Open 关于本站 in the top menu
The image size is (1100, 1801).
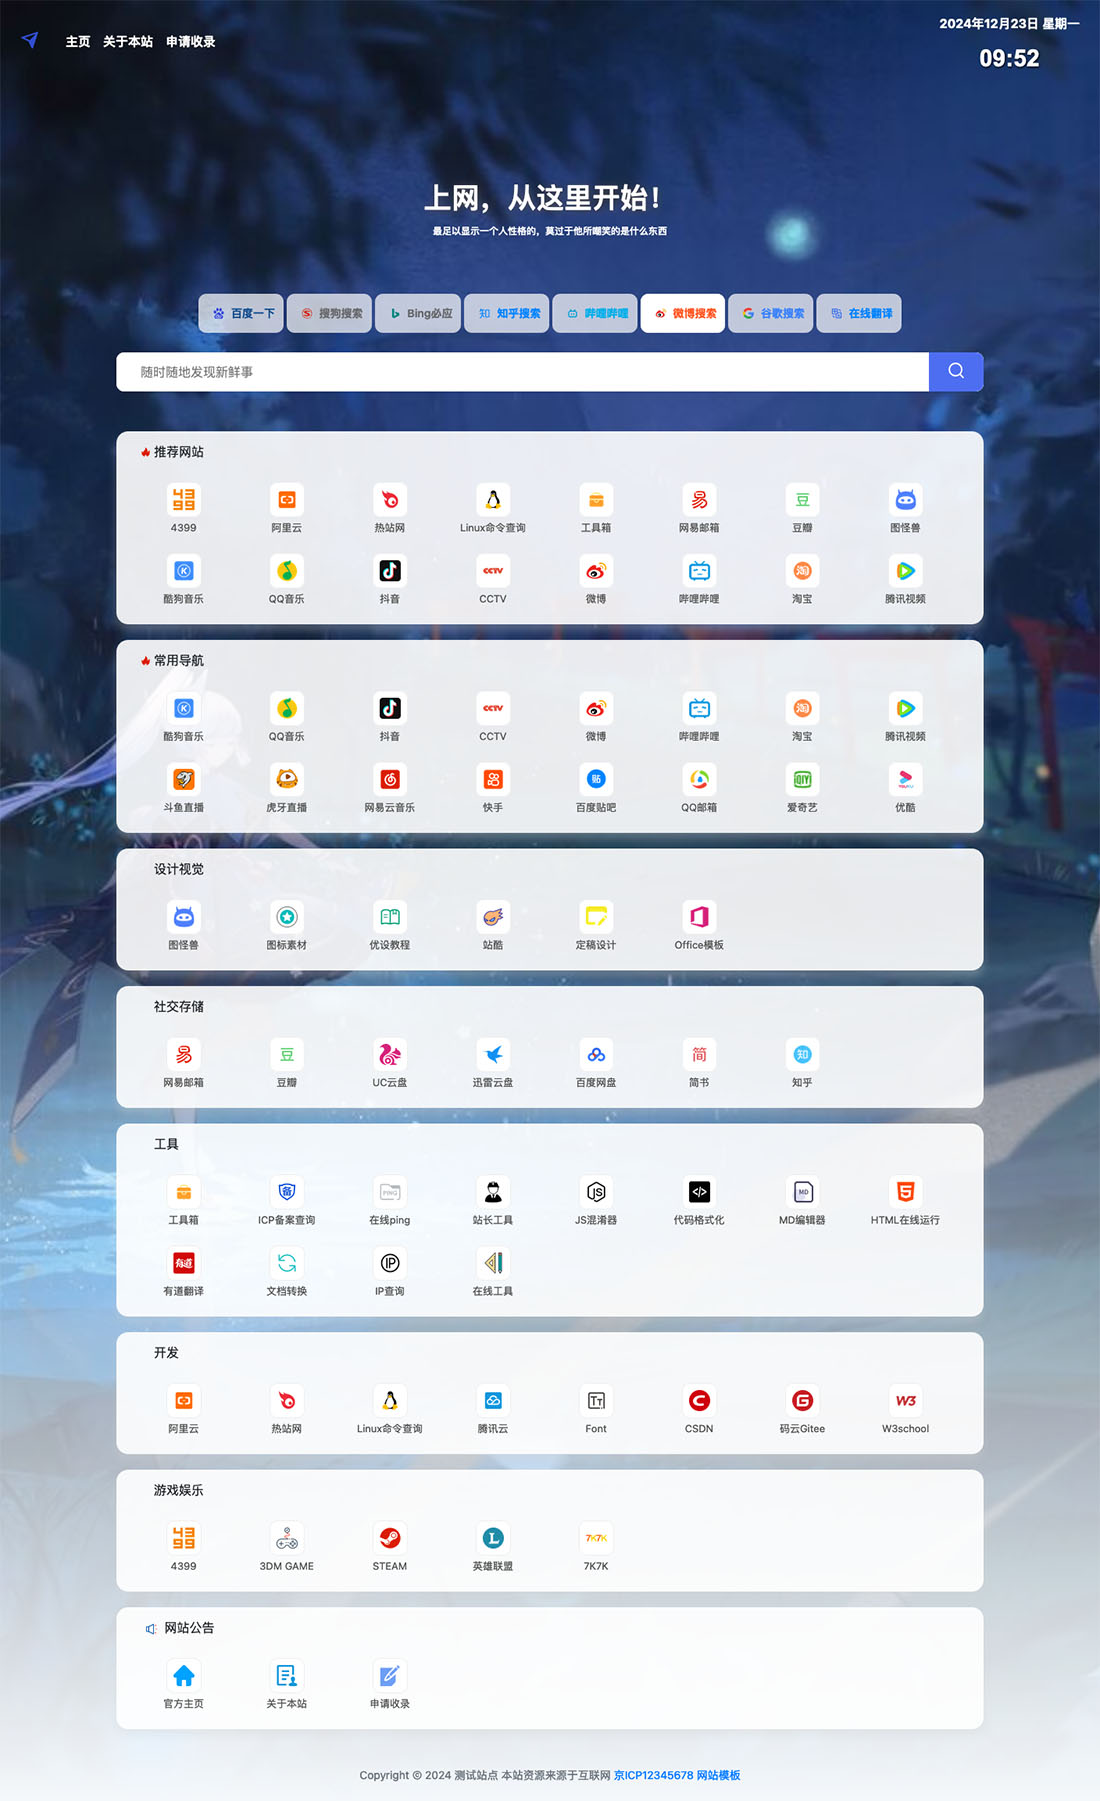128,41
